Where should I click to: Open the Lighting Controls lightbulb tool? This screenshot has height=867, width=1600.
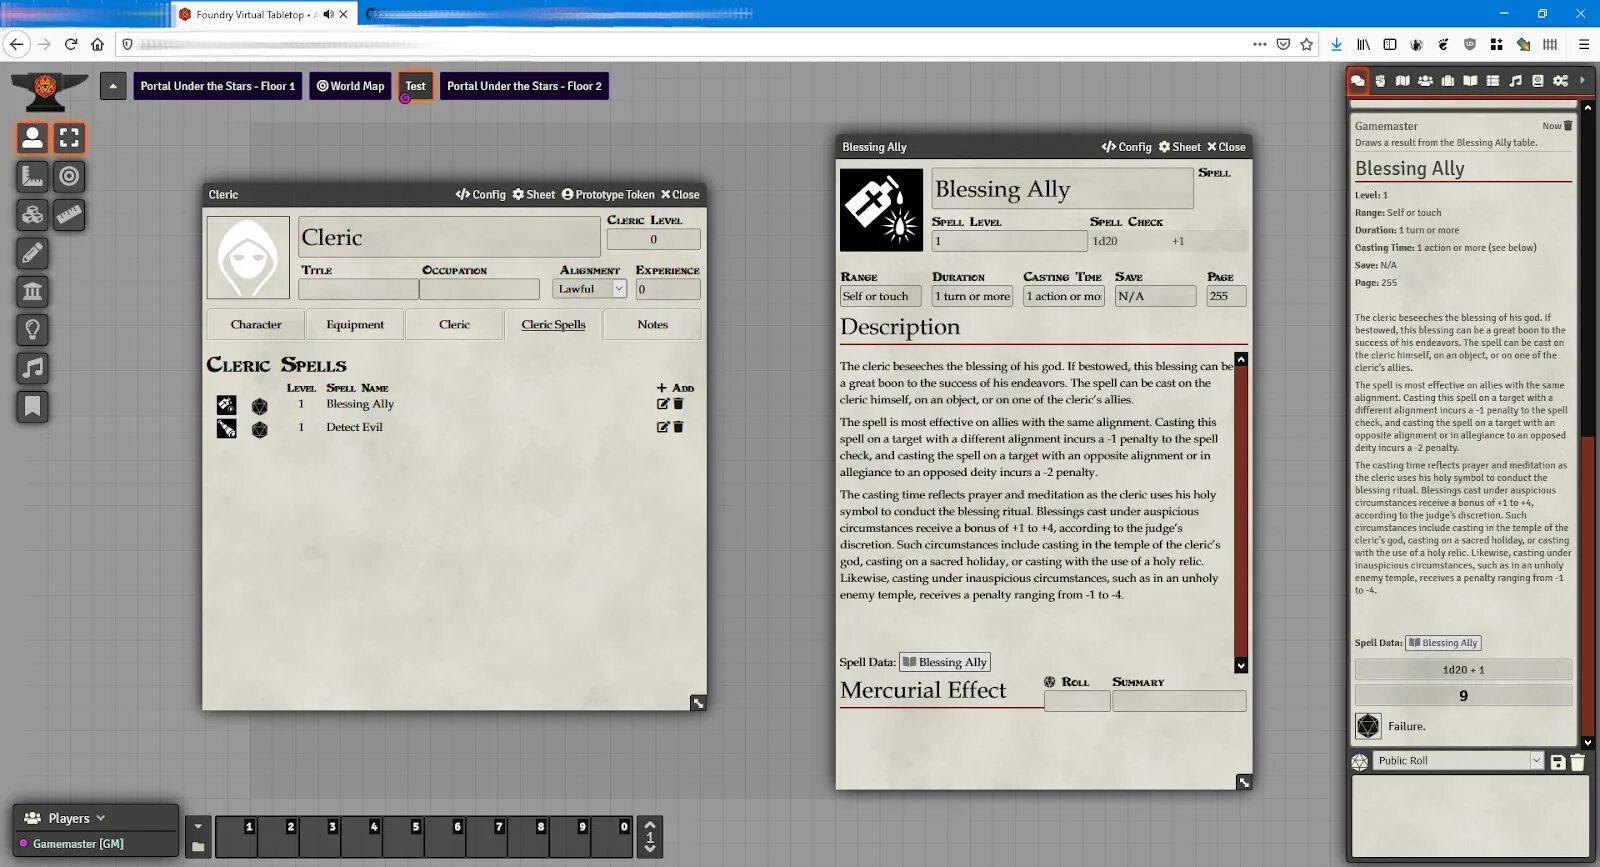pos(32,330)
